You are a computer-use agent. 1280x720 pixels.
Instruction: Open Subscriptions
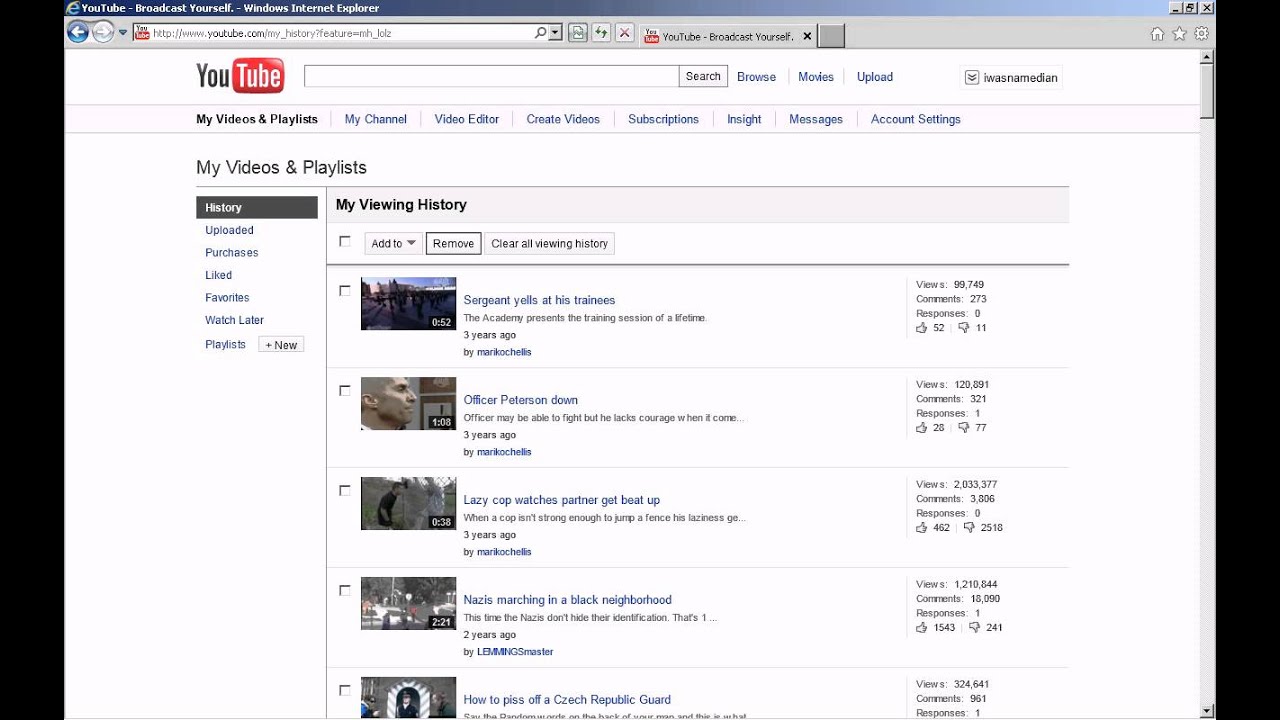click(663, 119)
